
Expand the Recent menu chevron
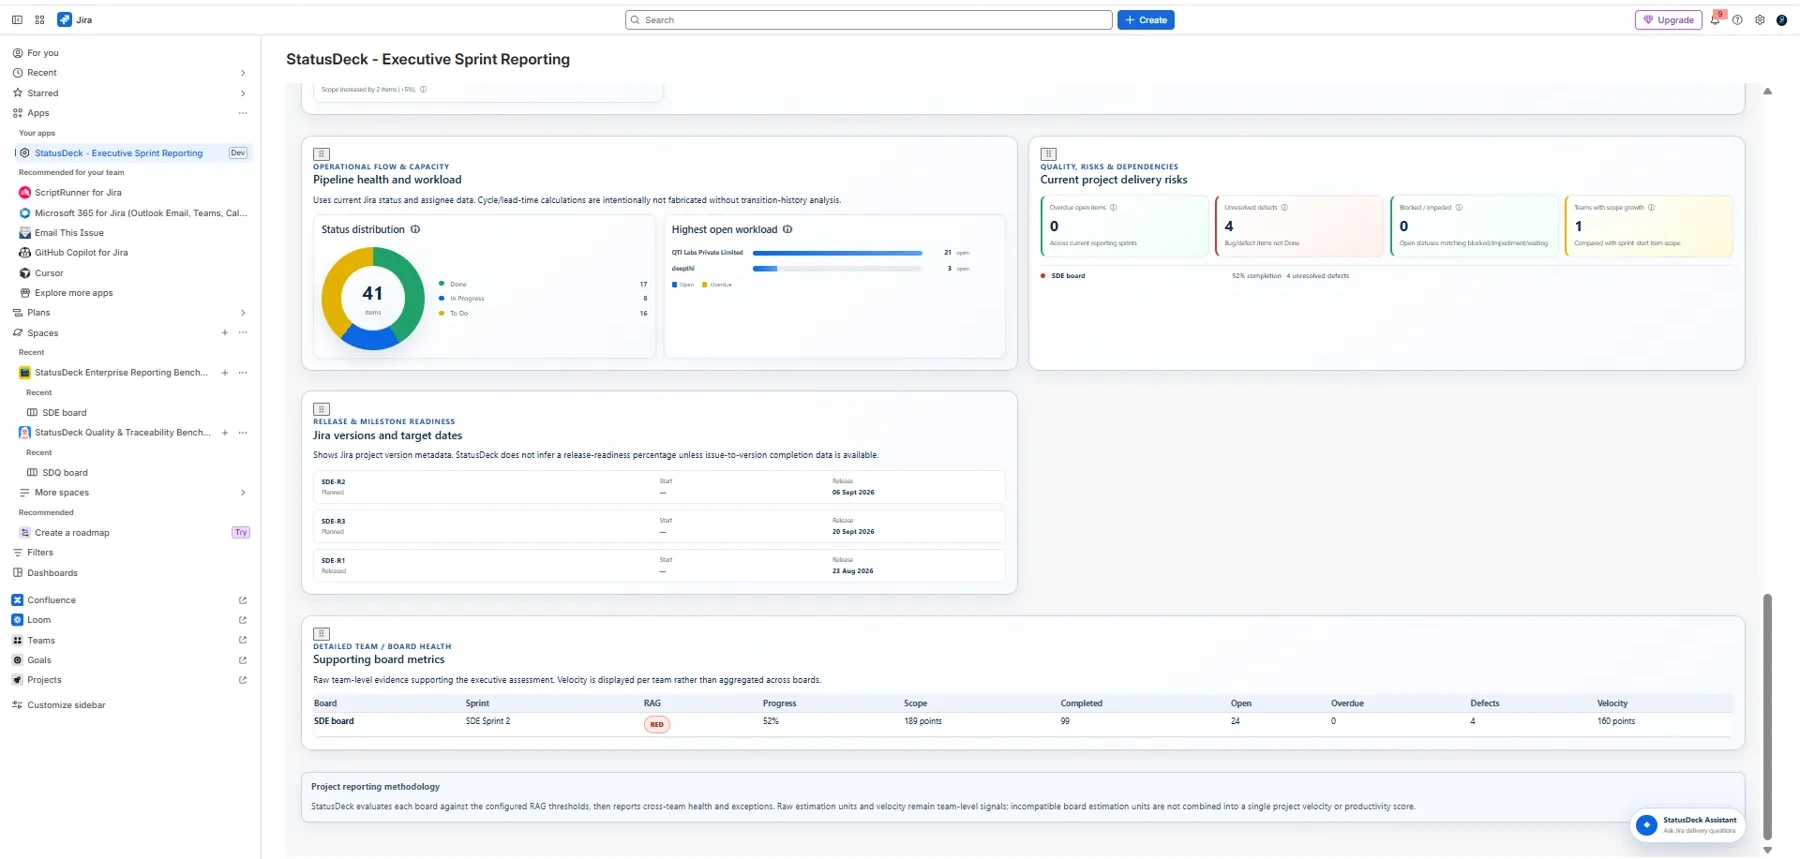click(243, 73)
